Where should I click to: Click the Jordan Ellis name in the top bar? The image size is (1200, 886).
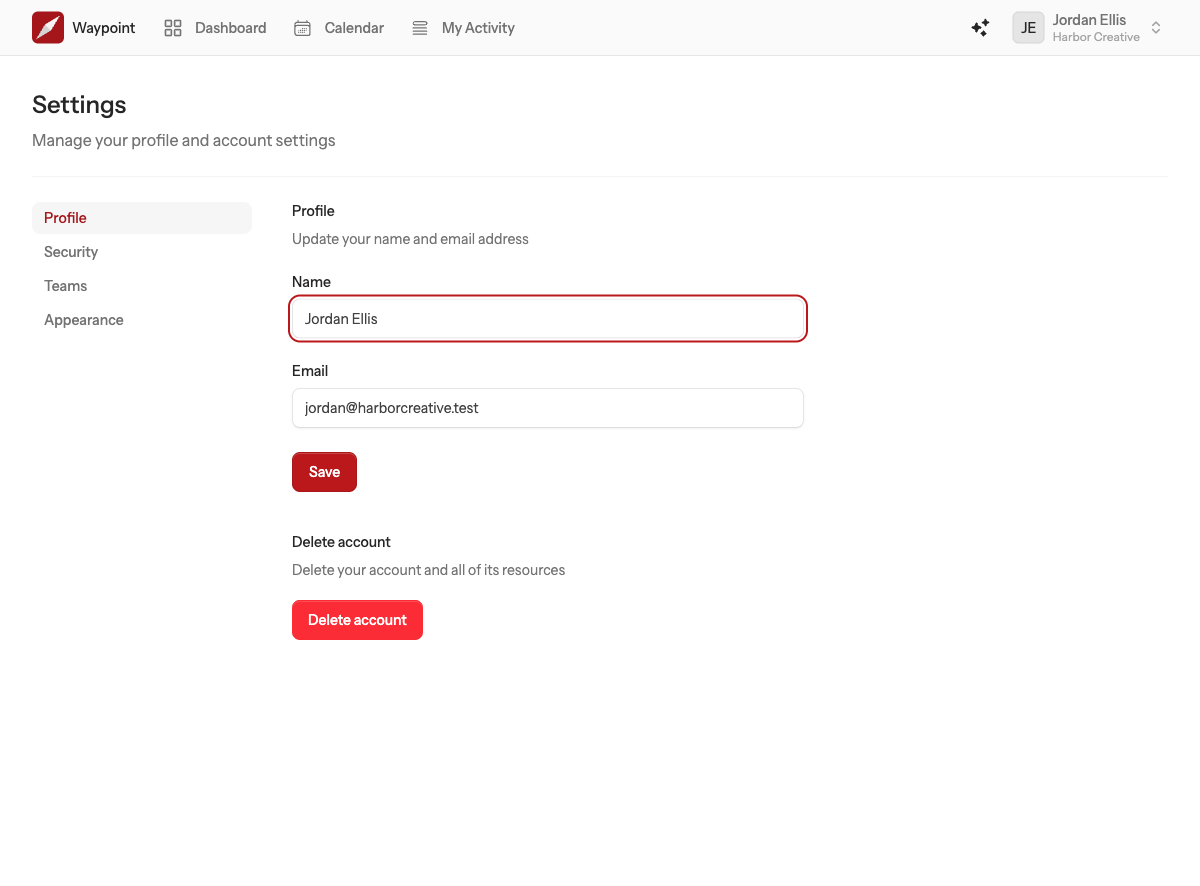pos(1089,20)
